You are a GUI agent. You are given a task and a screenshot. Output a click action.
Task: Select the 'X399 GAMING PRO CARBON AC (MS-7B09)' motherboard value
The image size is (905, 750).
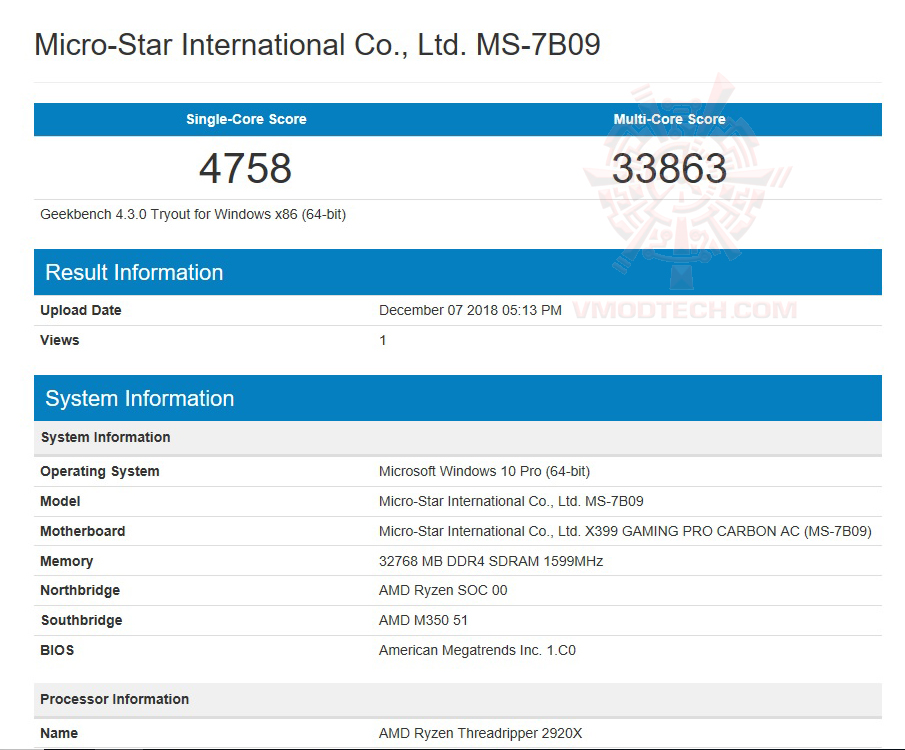point(625,531)
